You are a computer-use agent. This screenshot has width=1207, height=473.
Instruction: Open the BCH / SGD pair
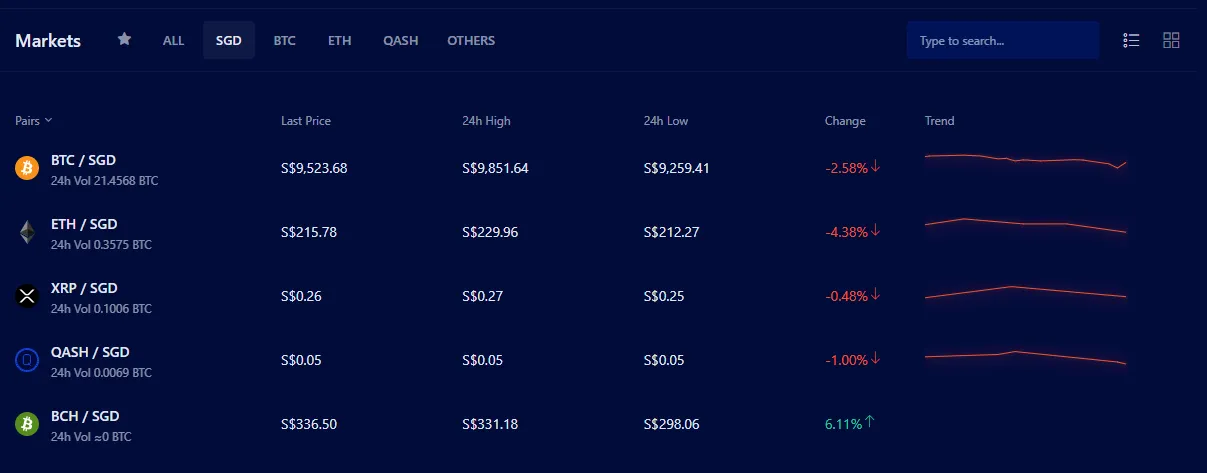[x=85, y=416]
